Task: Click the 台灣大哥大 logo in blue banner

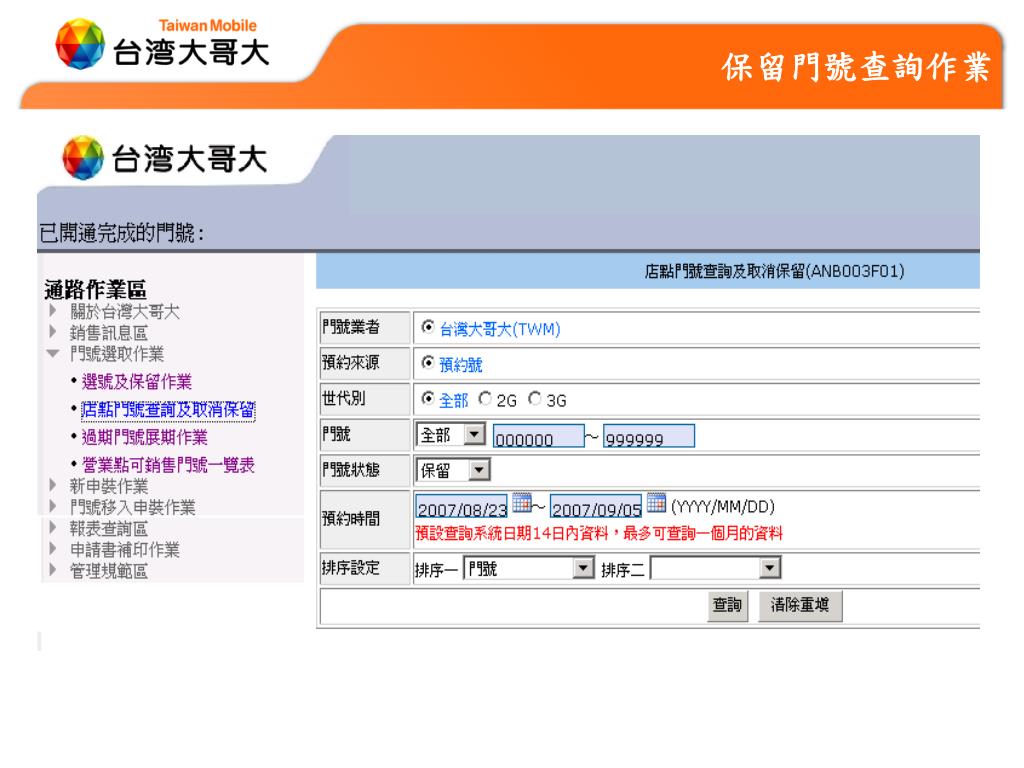Action: 165,158
